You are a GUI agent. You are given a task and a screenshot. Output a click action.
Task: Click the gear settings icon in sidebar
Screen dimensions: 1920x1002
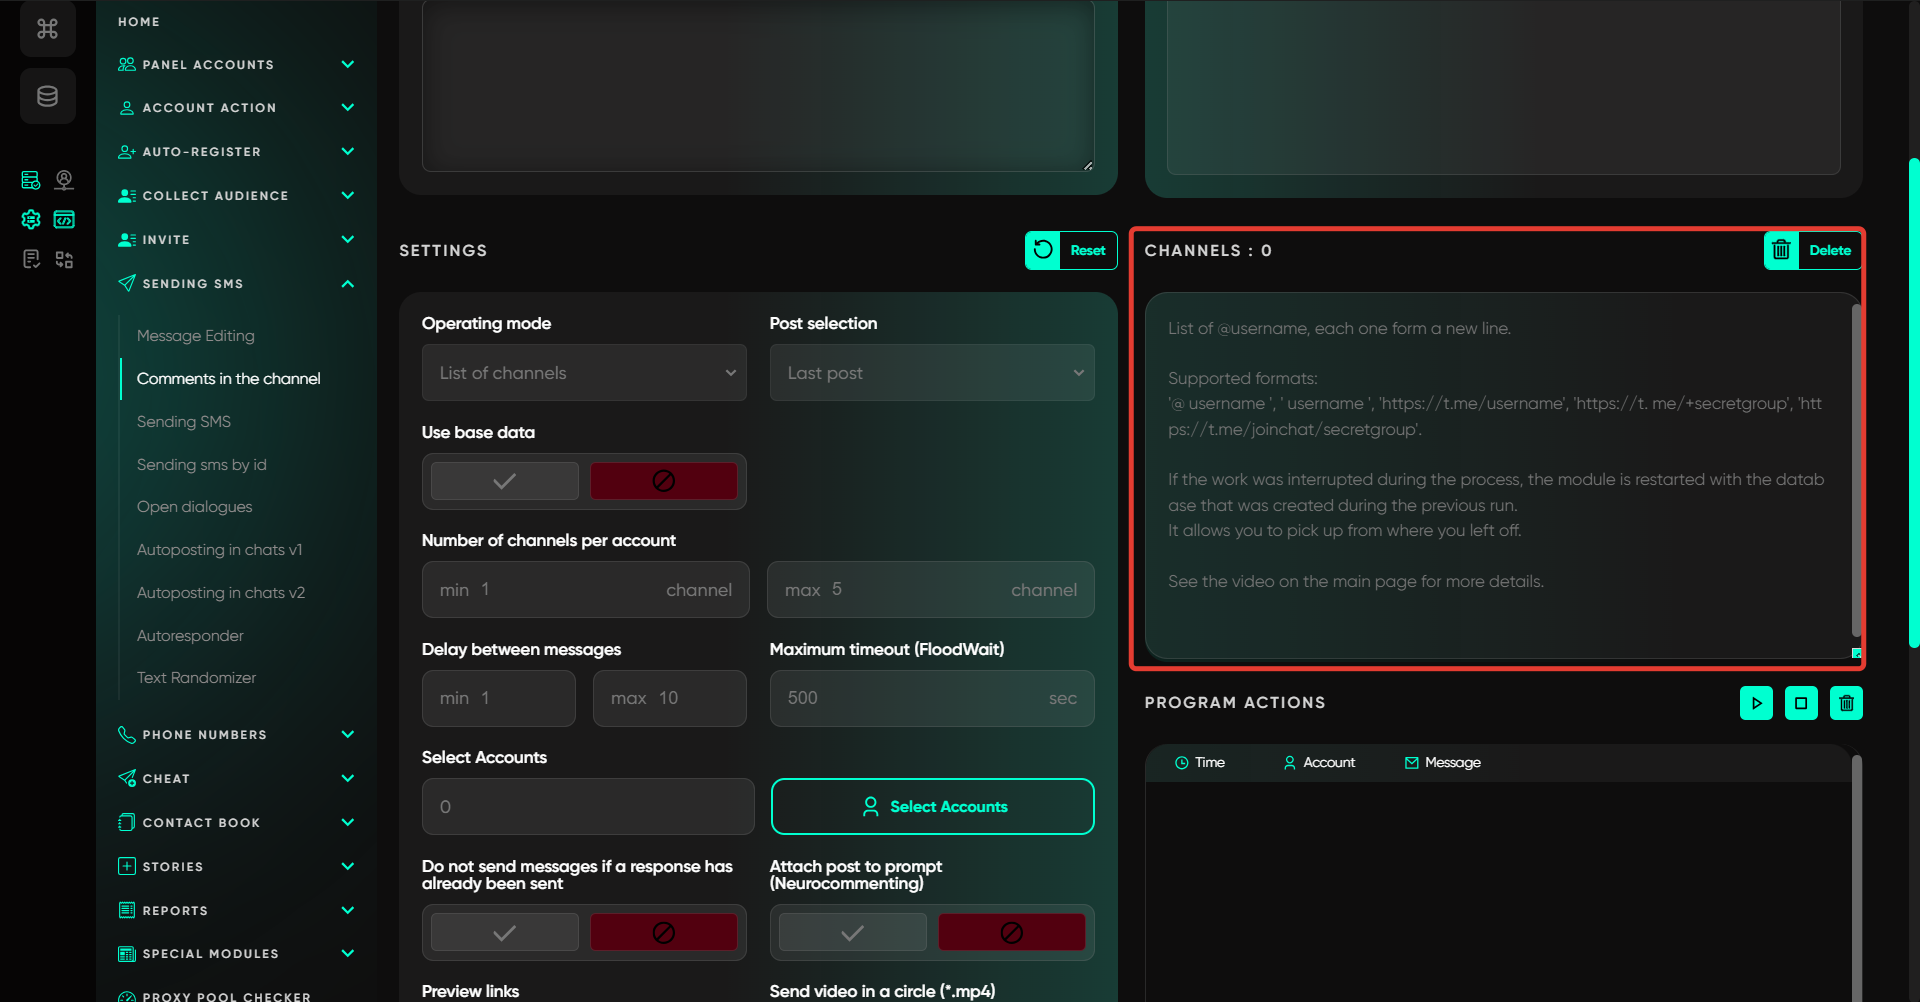[x=31, y=220]
